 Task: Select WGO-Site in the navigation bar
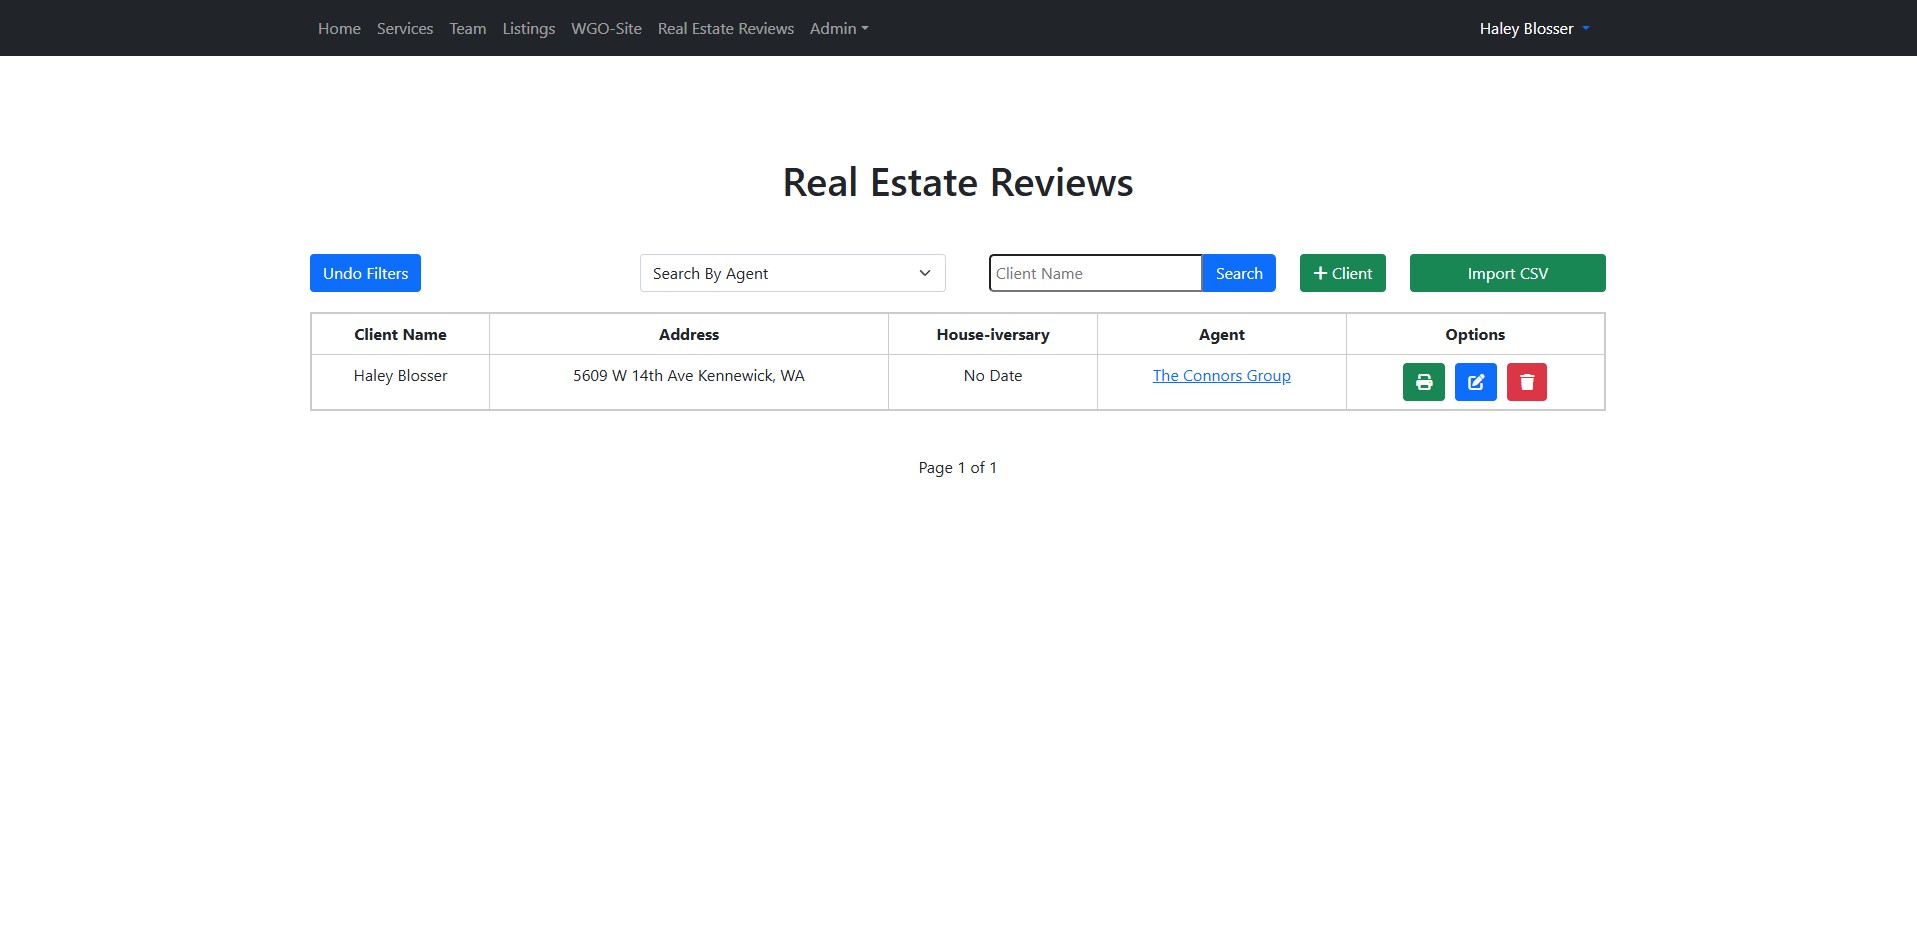[x=606, y=28]
